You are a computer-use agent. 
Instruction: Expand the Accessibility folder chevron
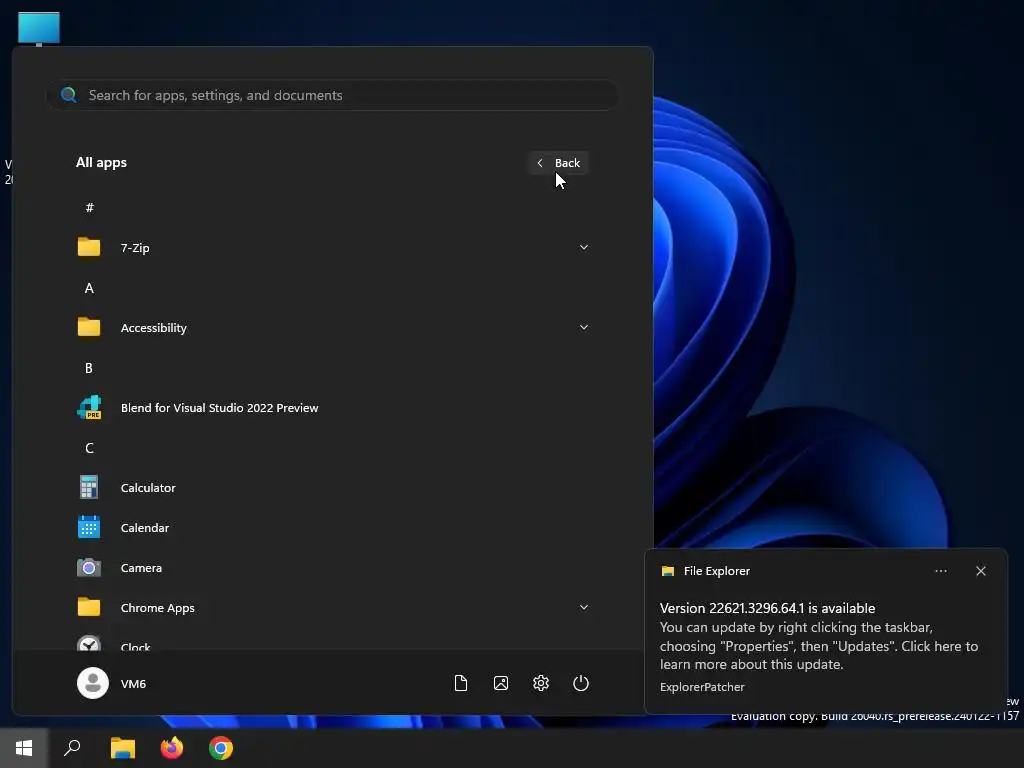click(x=584, y=327)
